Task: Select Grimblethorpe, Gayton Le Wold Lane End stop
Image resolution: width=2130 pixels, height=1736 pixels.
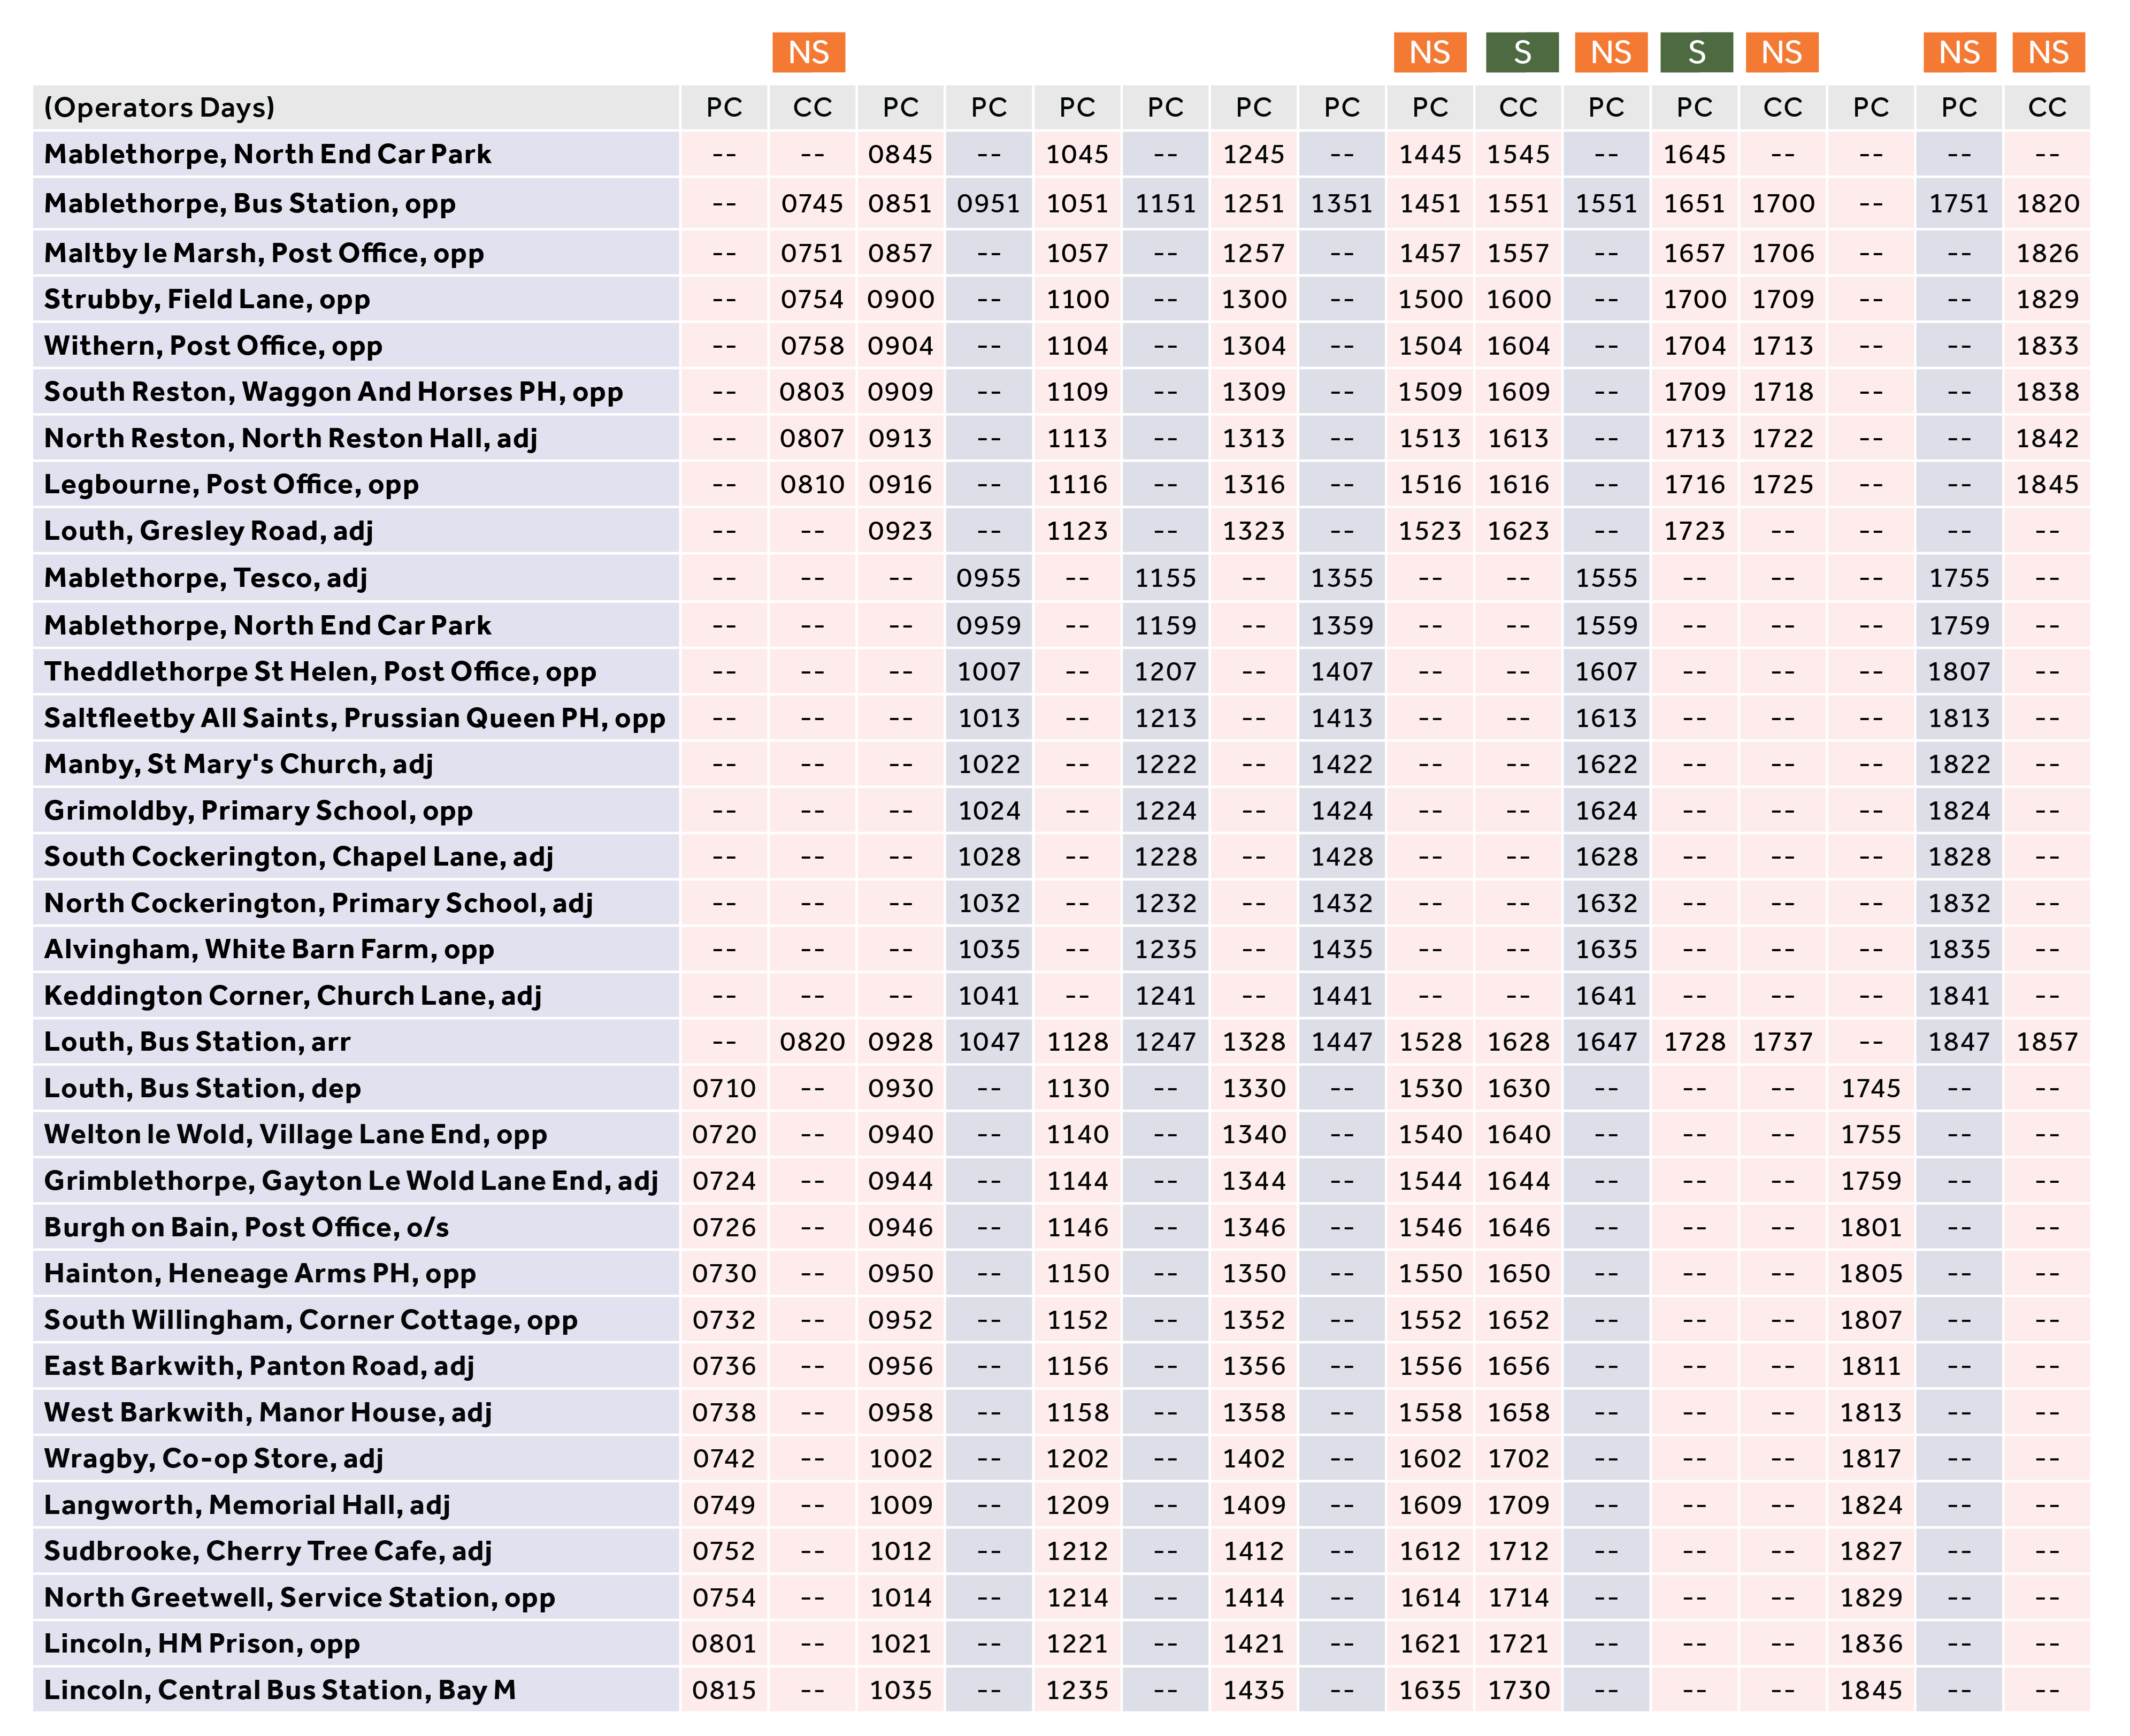Action: click(351, 1180)
